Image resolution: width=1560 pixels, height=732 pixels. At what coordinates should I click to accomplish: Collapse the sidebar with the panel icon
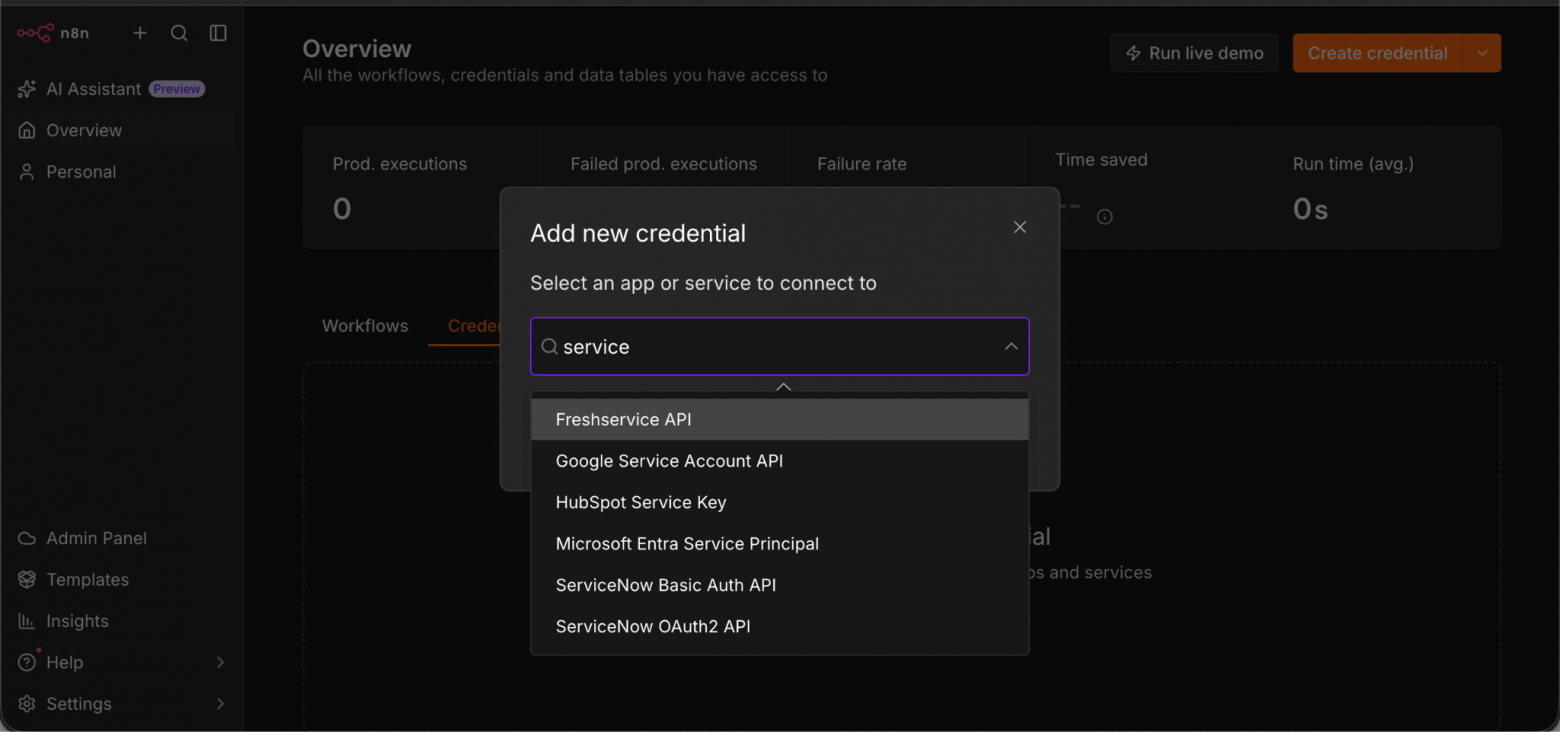point(218,33)
